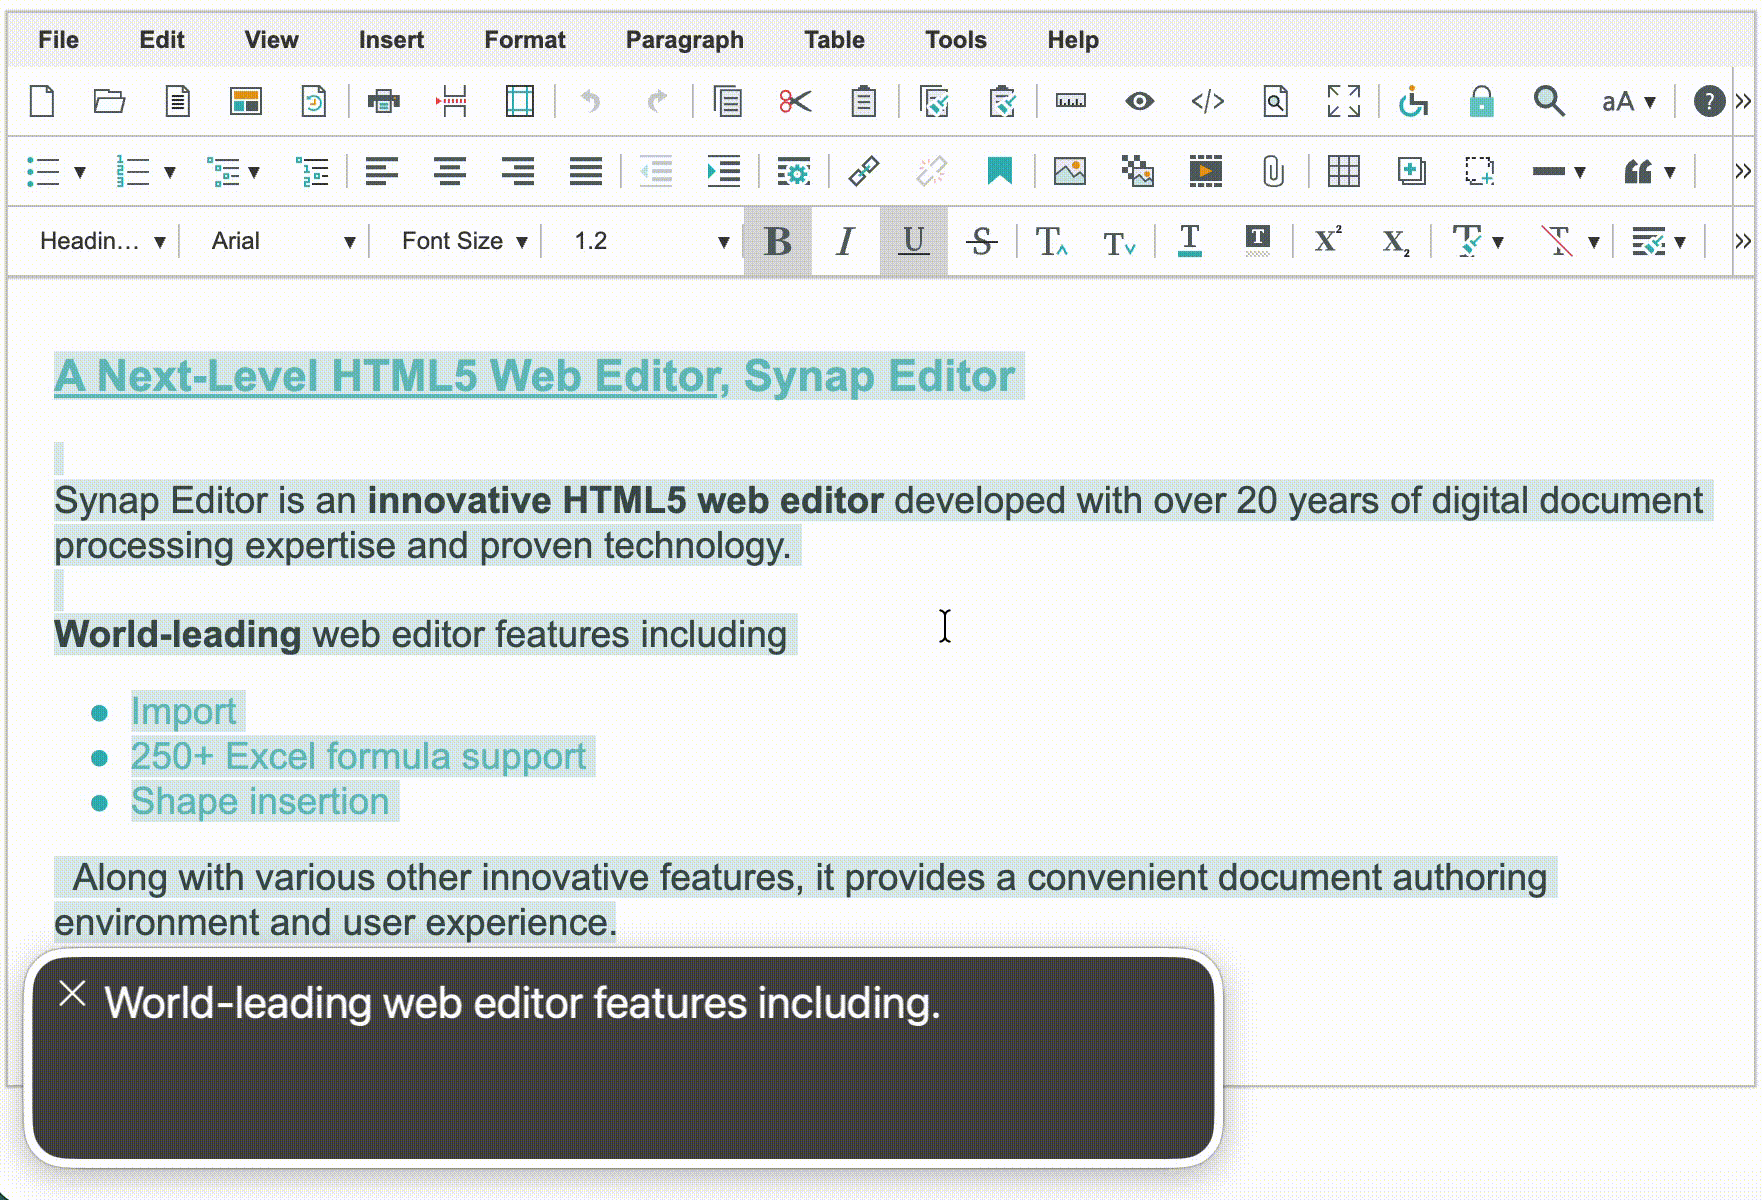The image size is (1762, 1200).
Task: Insert table grid icon
Action: coord(1343,171)
